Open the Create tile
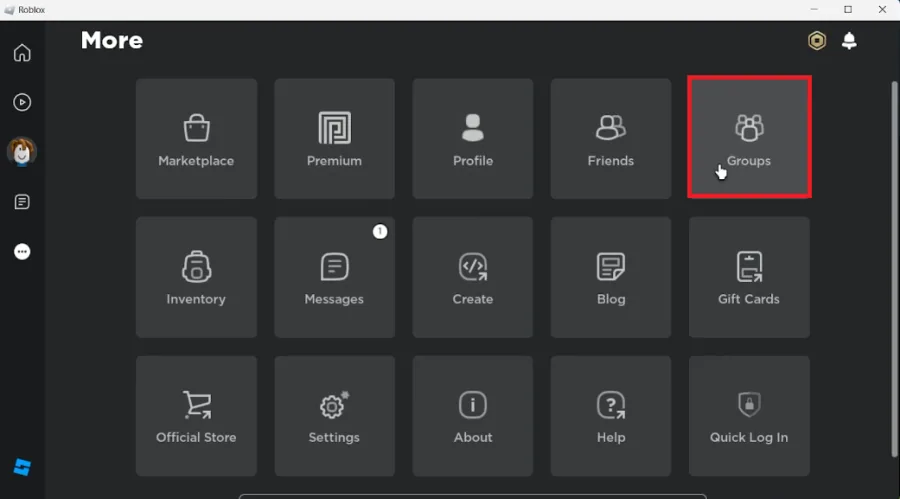 coord(473,277)
